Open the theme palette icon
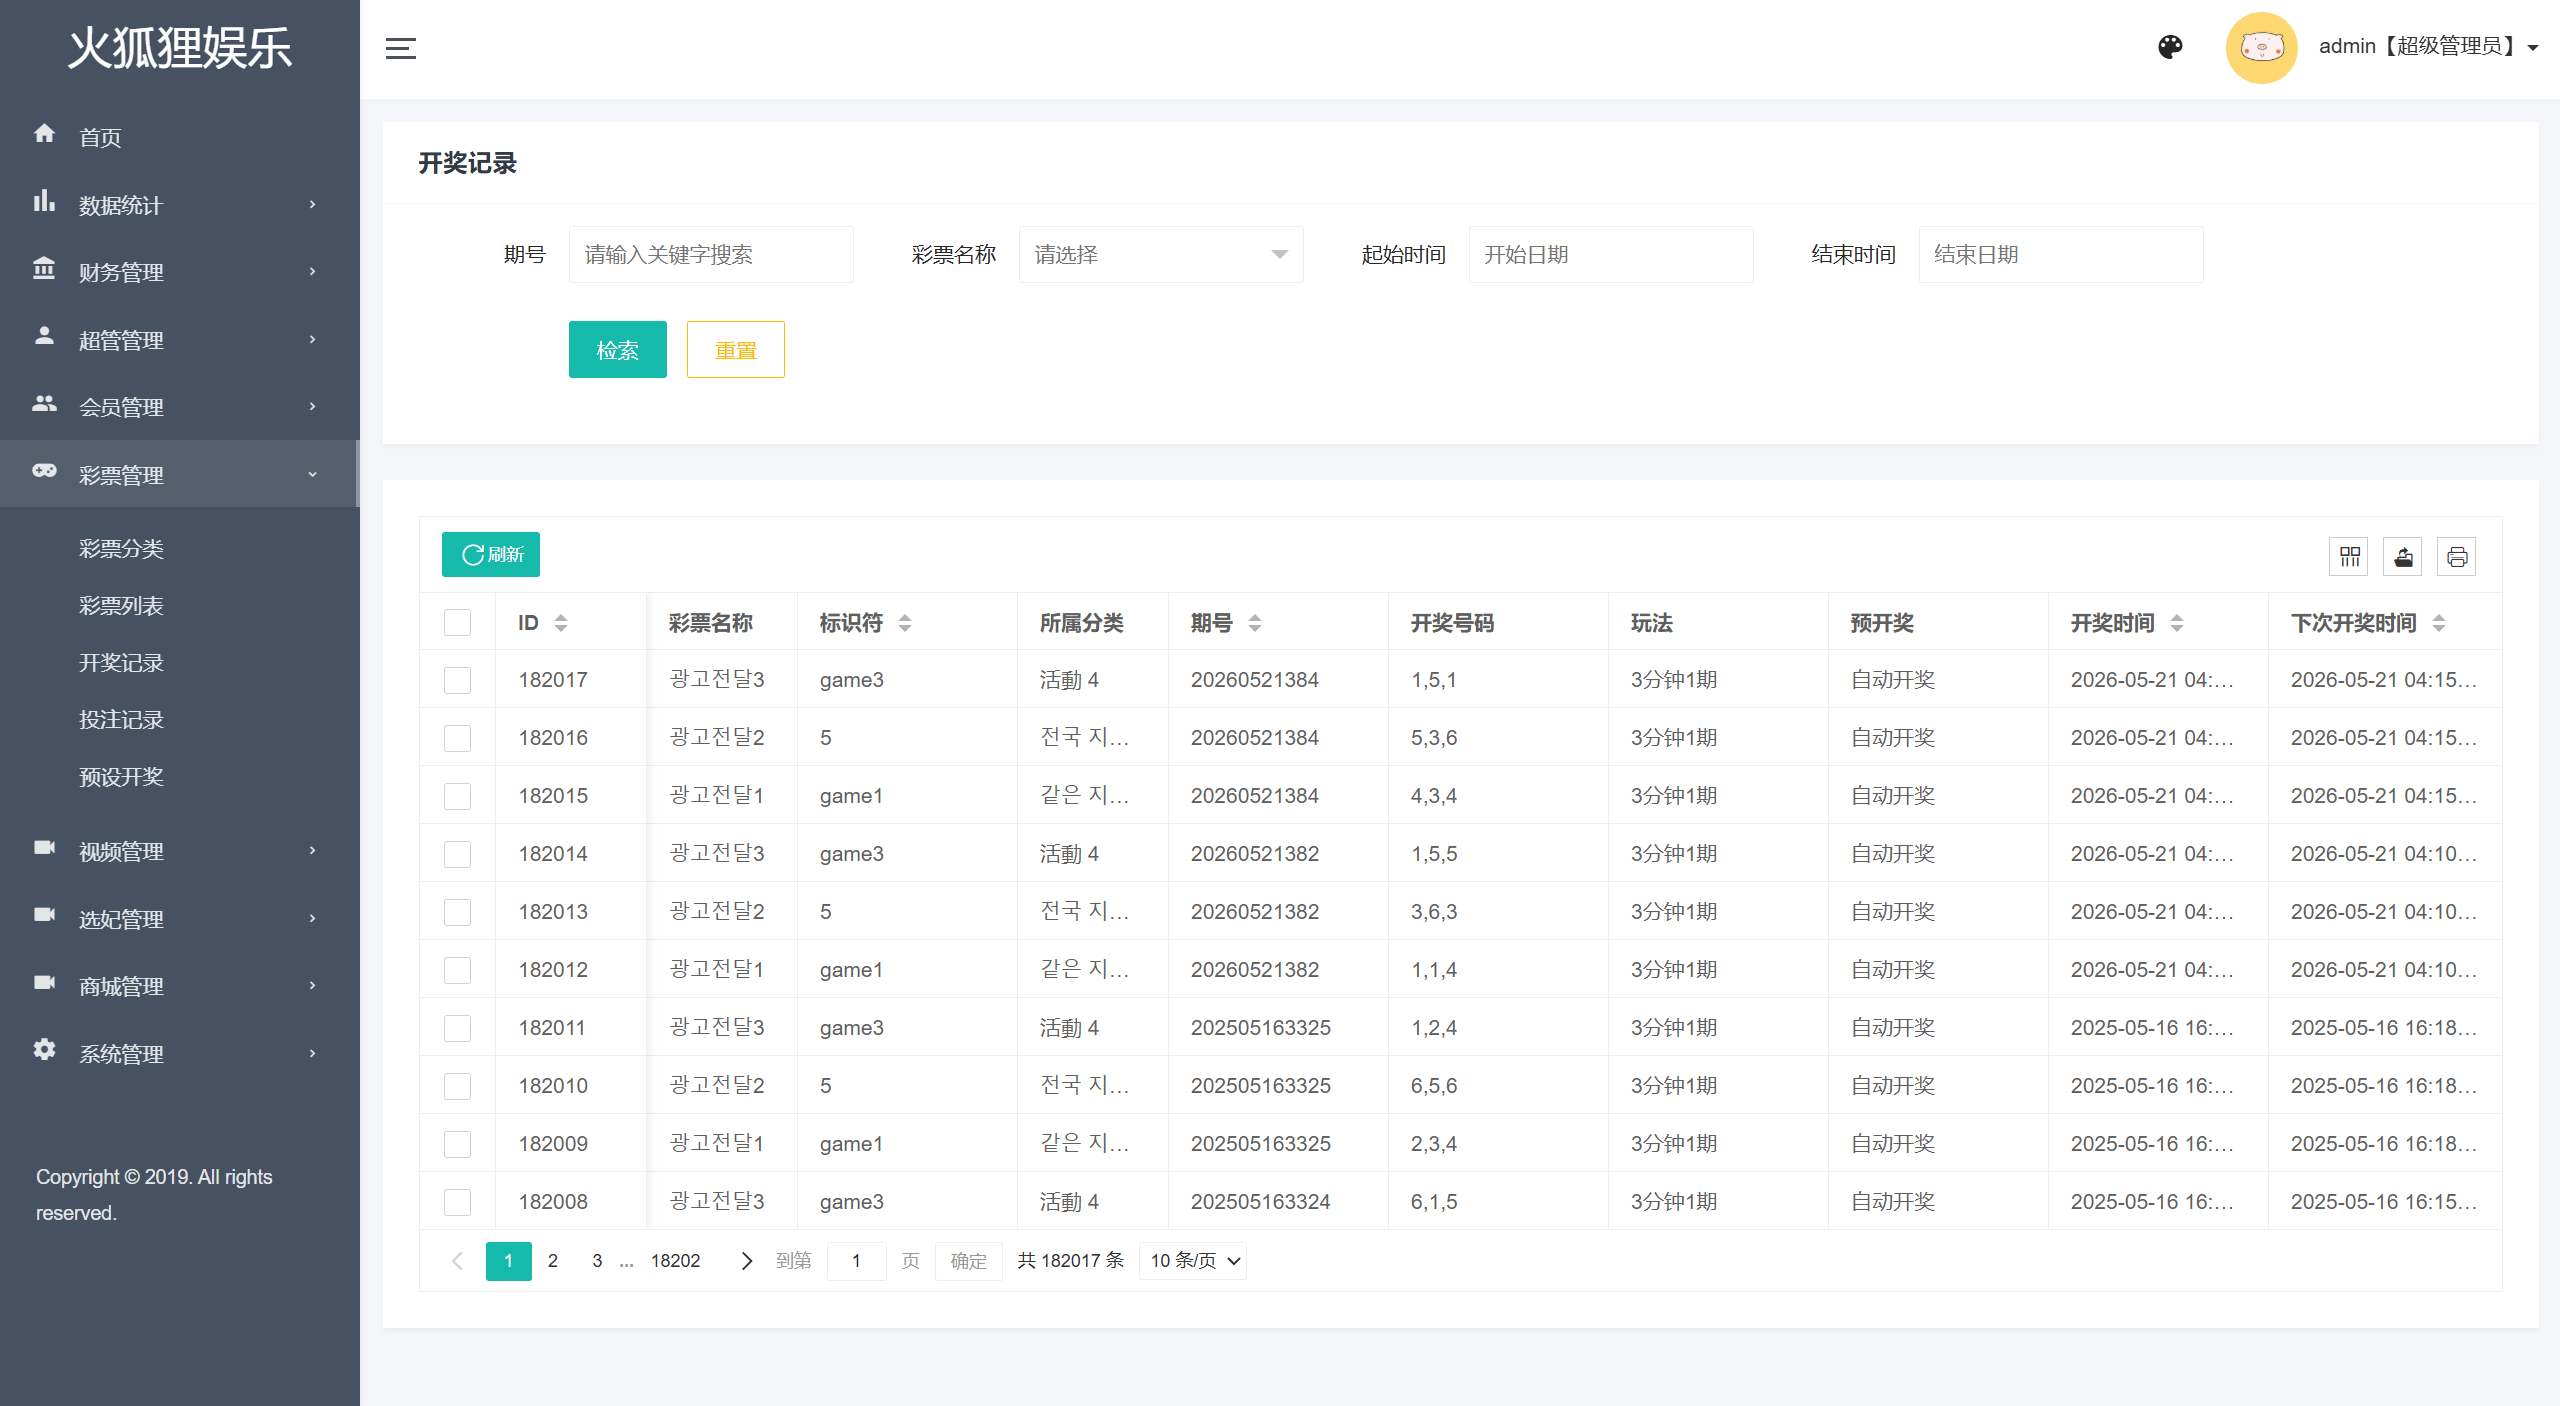 coord(2170,47)
